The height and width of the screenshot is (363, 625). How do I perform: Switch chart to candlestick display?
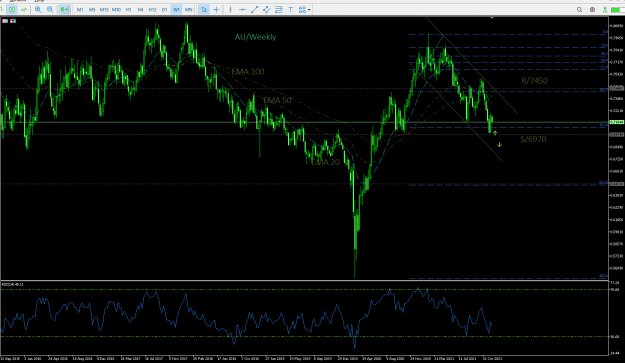12,9
